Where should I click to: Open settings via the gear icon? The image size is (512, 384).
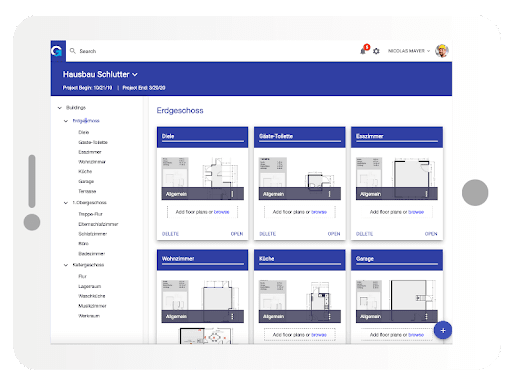coord(376,51)
